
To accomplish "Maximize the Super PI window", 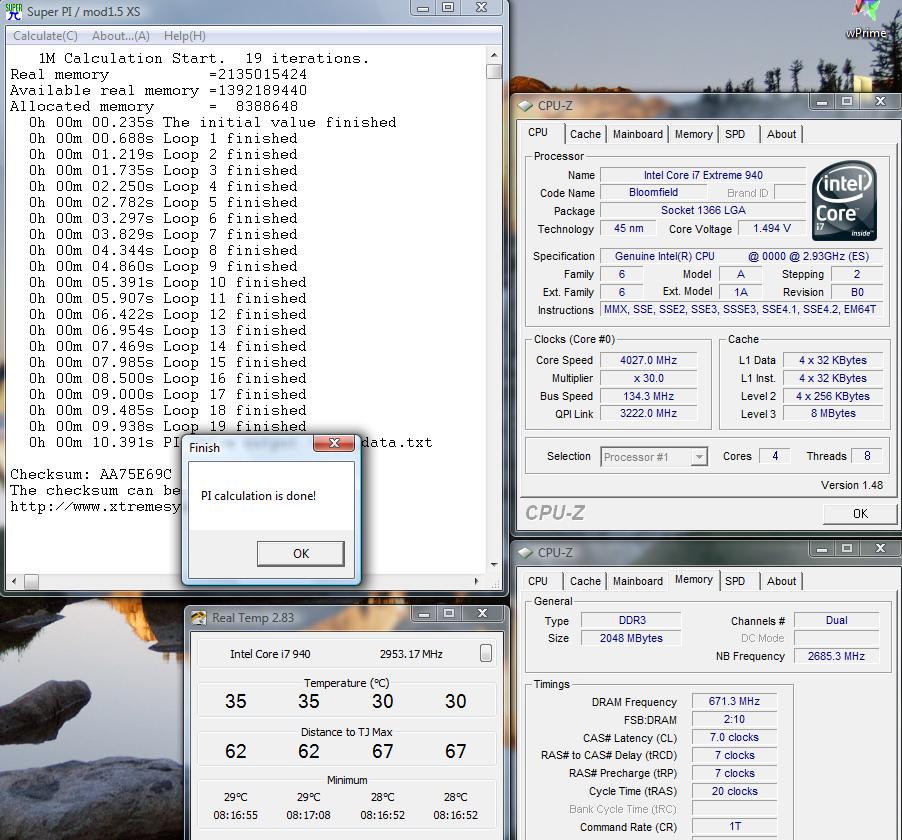I will click(x=448, y=7).
